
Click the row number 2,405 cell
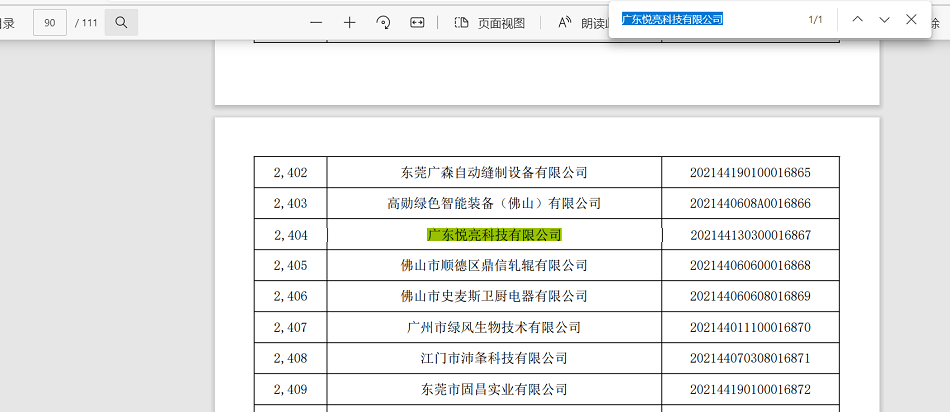click(290, 266)
